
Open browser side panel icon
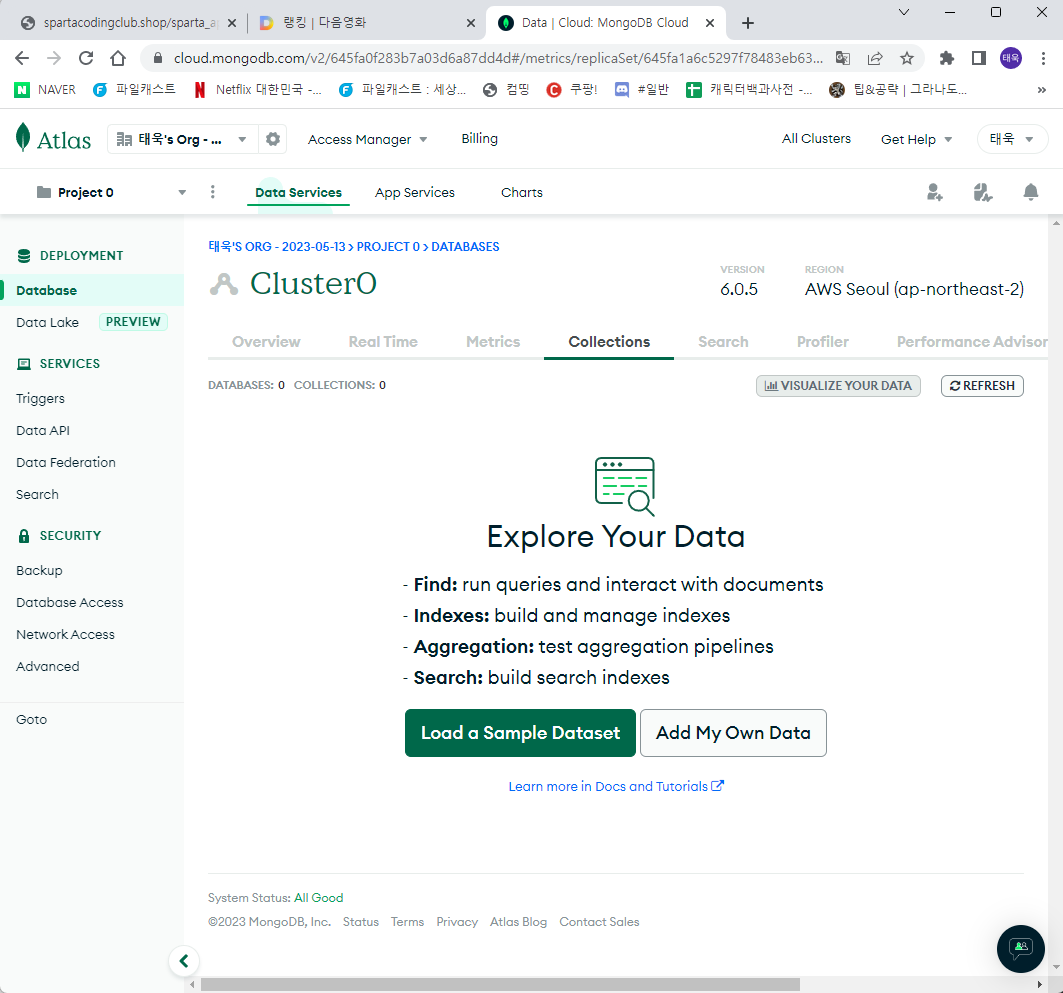(978, 58)
